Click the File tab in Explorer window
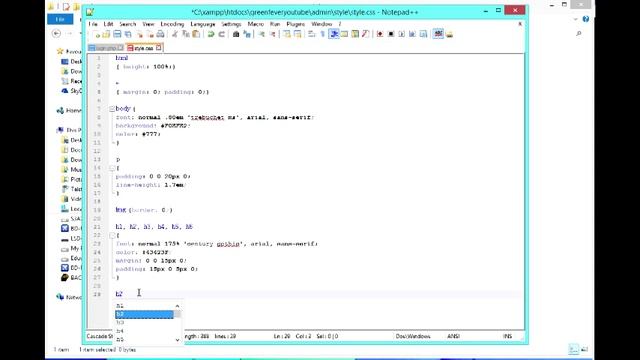Viewport: 640px width, 360px height. pyautogui.click(x=60, y=19)
